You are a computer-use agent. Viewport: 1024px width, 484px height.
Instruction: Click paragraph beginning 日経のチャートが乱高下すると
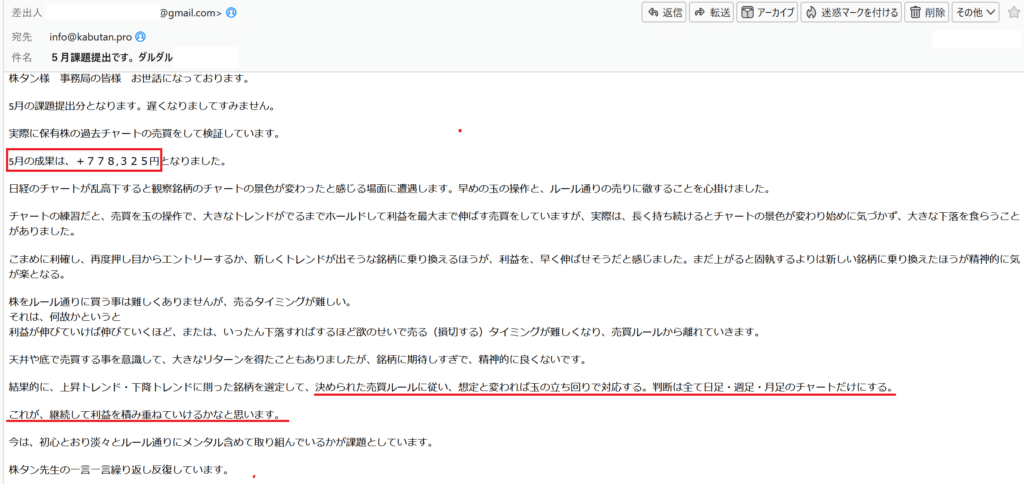click(x=390, y=189)
